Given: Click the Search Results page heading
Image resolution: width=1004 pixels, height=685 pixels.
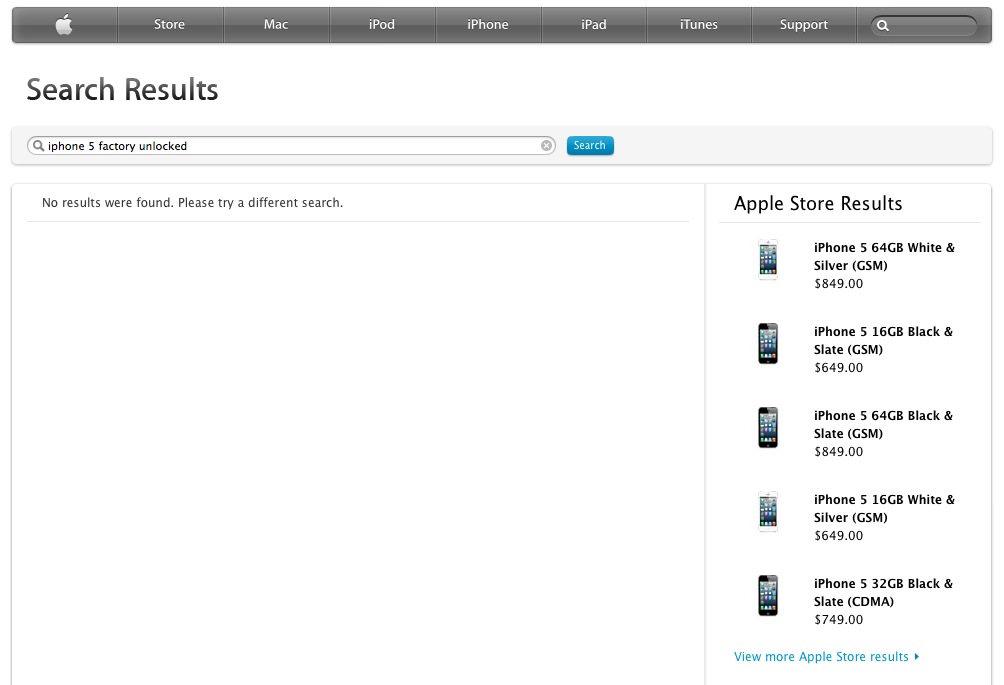Looking at the screenshot, I should [x=122, y=89].
